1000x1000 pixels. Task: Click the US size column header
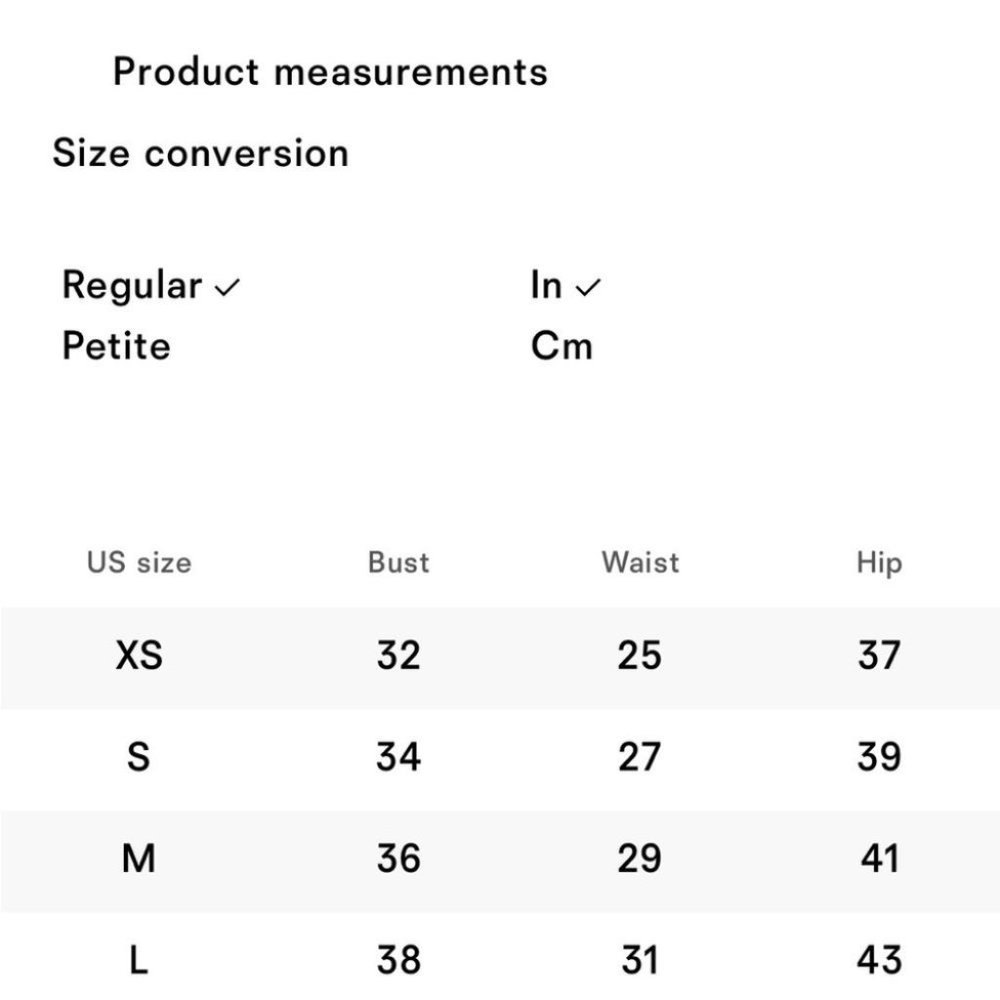tap(139, 562)
